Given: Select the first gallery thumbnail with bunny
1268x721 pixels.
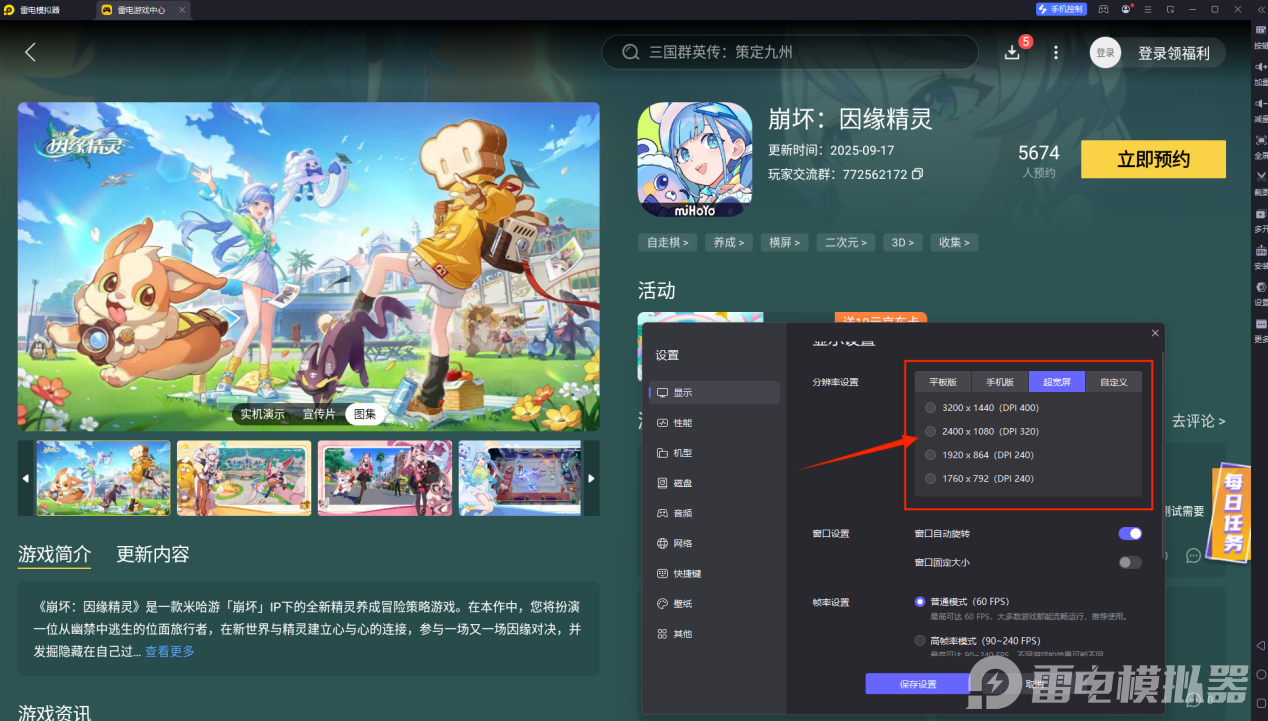Looking at the screenshot, I should point(103,478).
